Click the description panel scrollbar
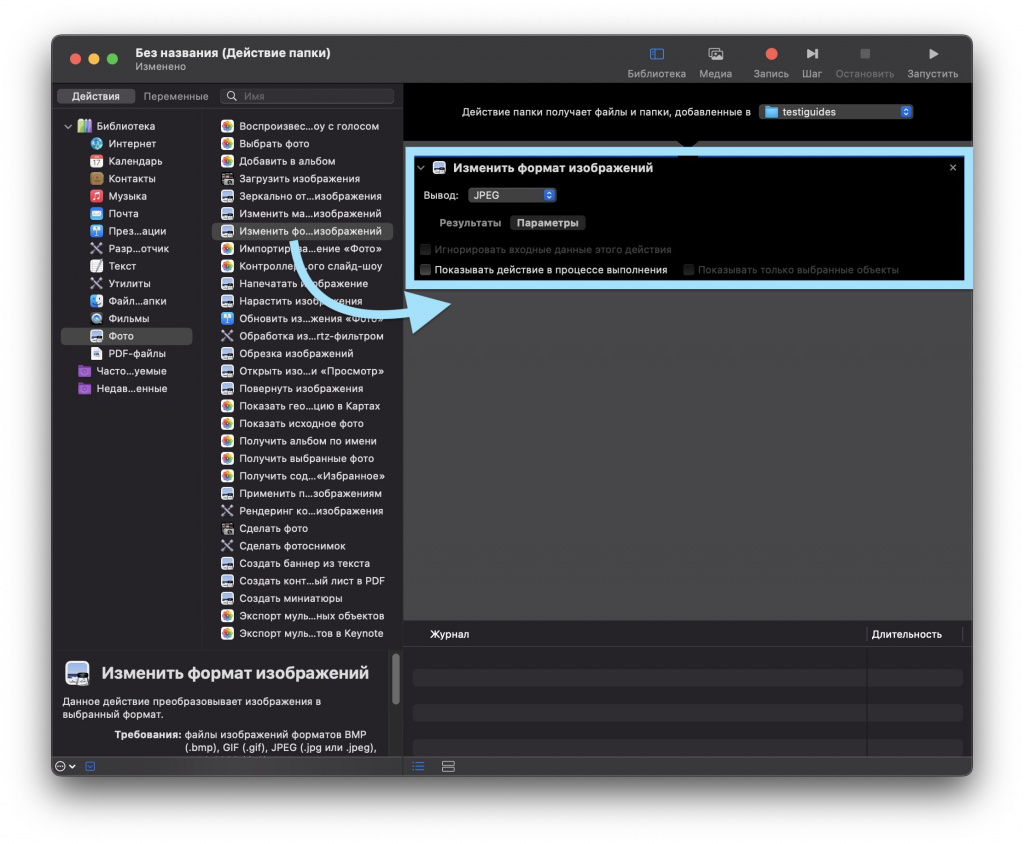The width and height of the screenshot is (1024, 844). (x=396, y=680)
